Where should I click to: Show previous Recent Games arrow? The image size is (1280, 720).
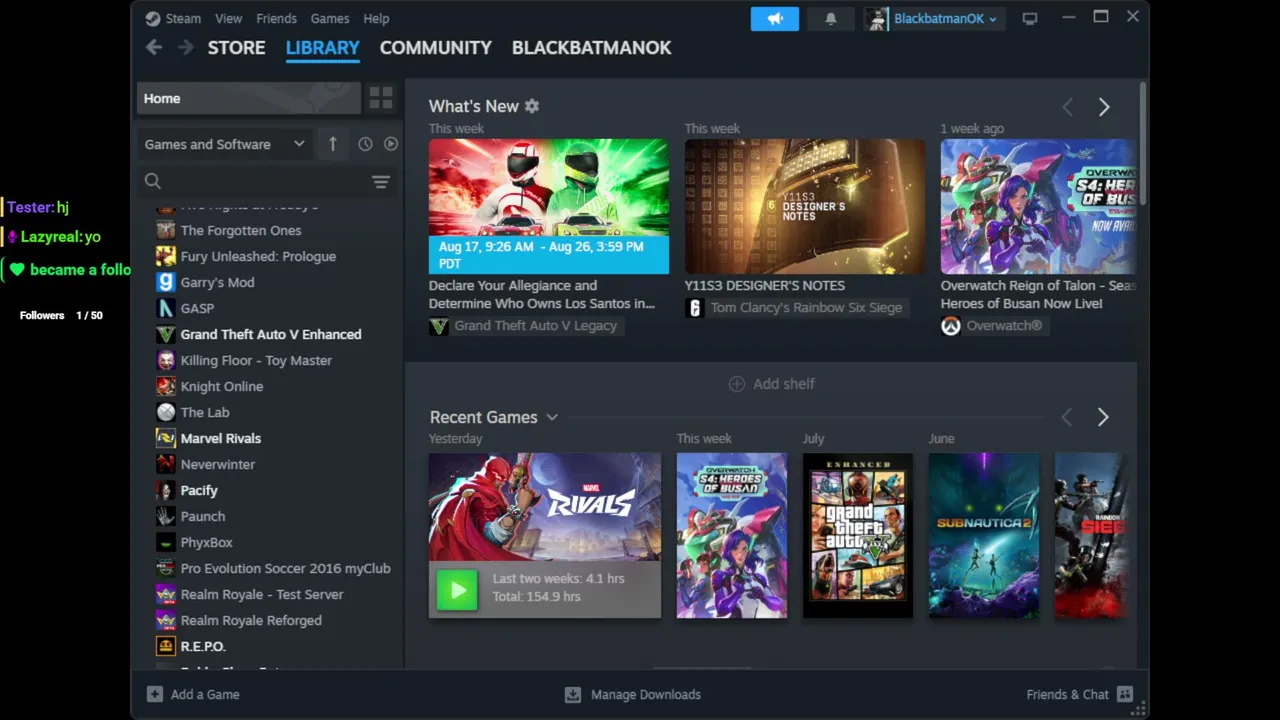point(1066,417)
